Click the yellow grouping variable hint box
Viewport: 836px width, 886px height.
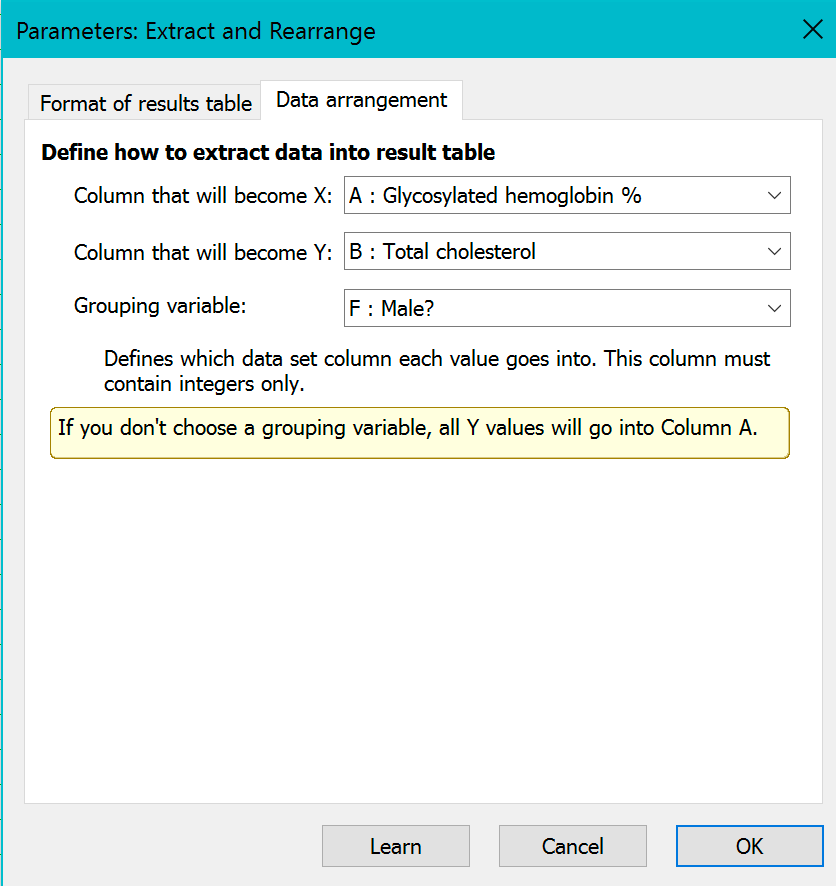419,431
